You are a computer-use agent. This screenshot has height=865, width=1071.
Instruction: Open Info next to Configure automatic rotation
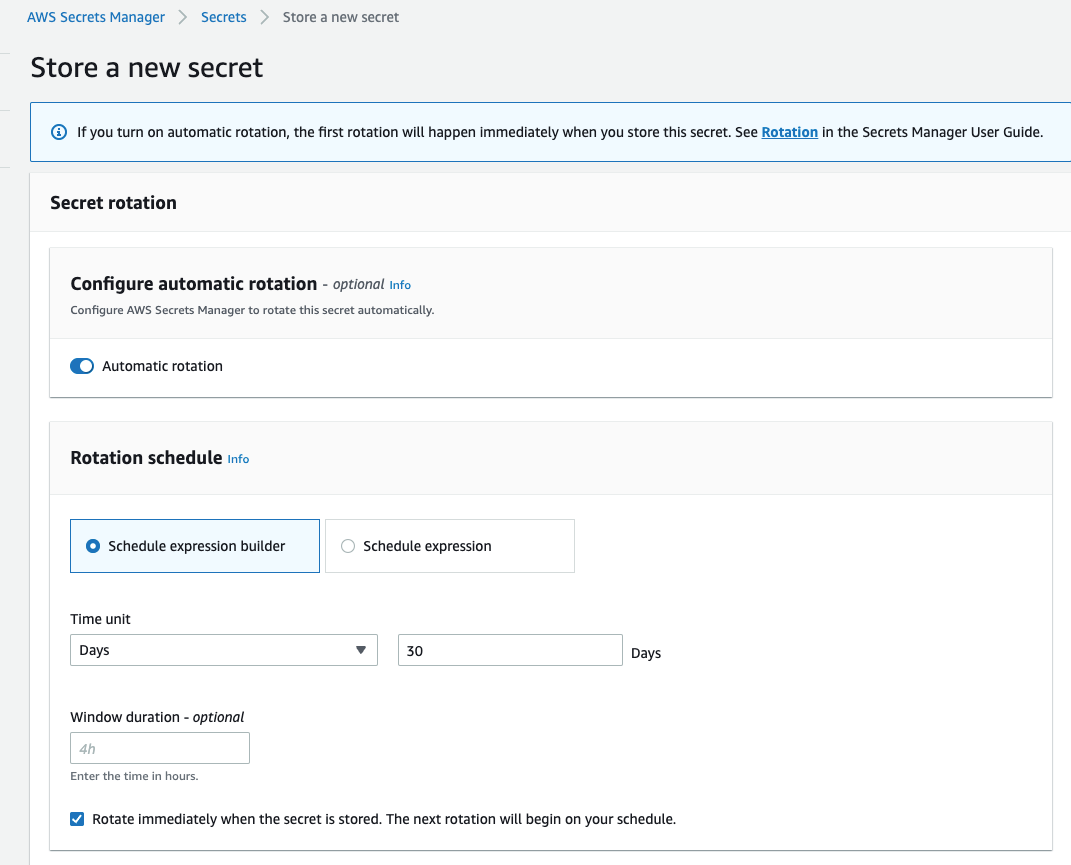click(400, 285)
